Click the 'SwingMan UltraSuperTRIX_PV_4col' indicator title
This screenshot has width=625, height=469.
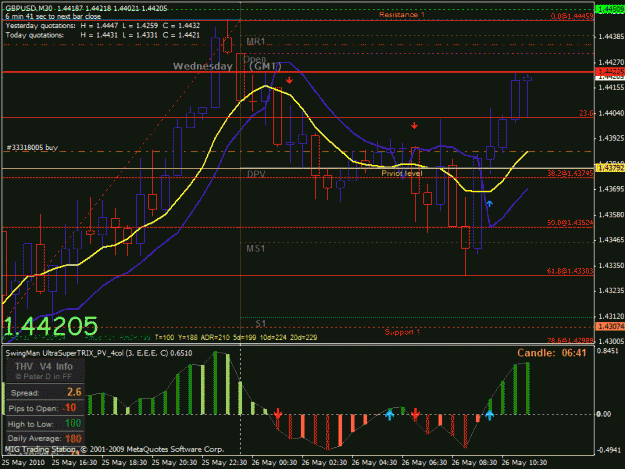tap(98, 353)
